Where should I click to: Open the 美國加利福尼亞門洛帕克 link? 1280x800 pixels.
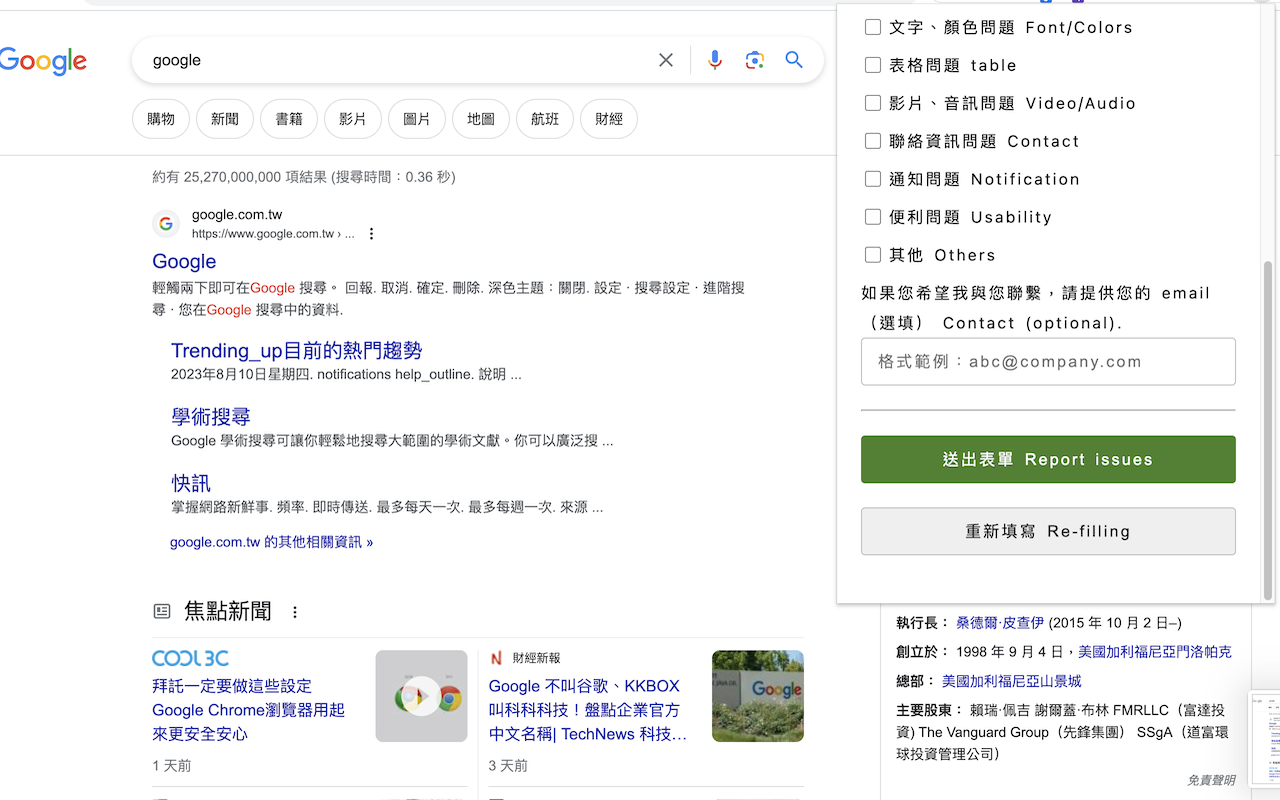(1155, 652)
